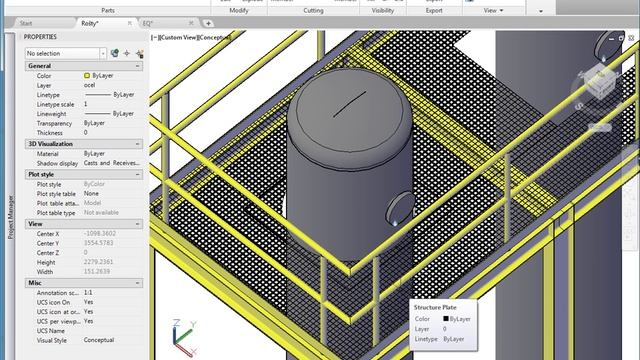Click the Thickness value 0

85,132
